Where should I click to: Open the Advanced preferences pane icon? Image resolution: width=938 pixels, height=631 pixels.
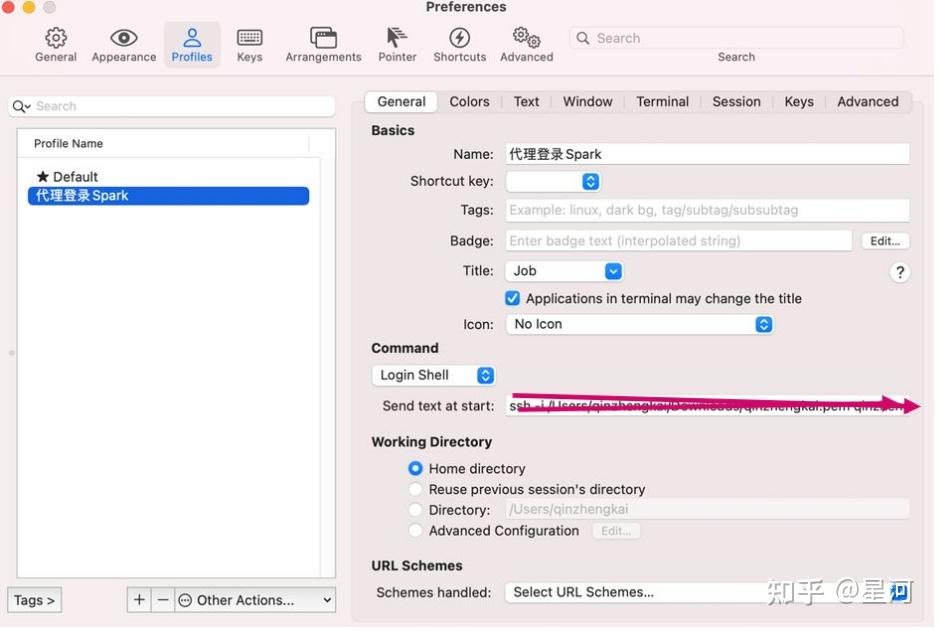tap(525, 44)
